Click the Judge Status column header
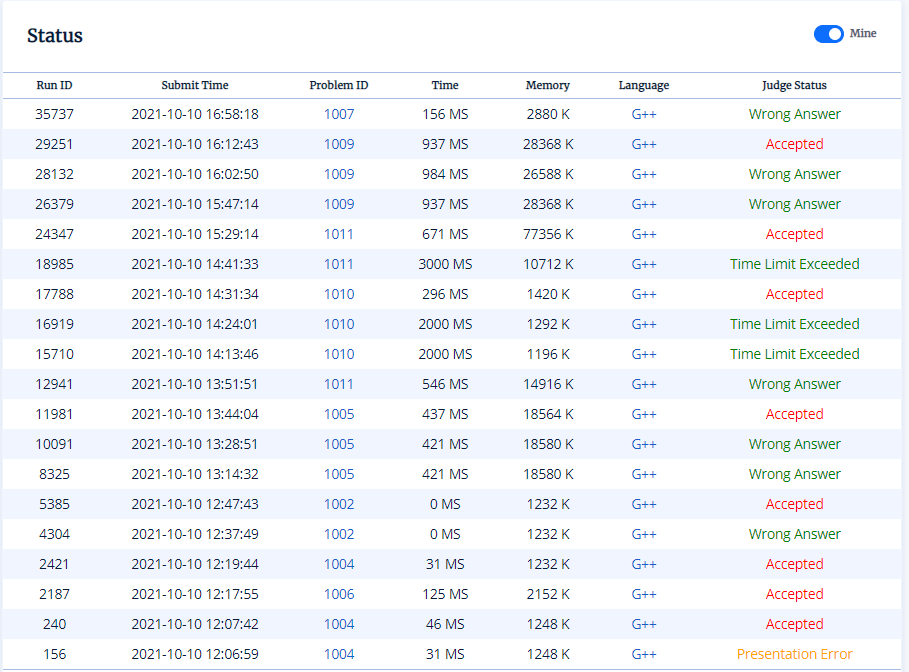909x672 pixels. pyautogui.click(x=794, y=85)
